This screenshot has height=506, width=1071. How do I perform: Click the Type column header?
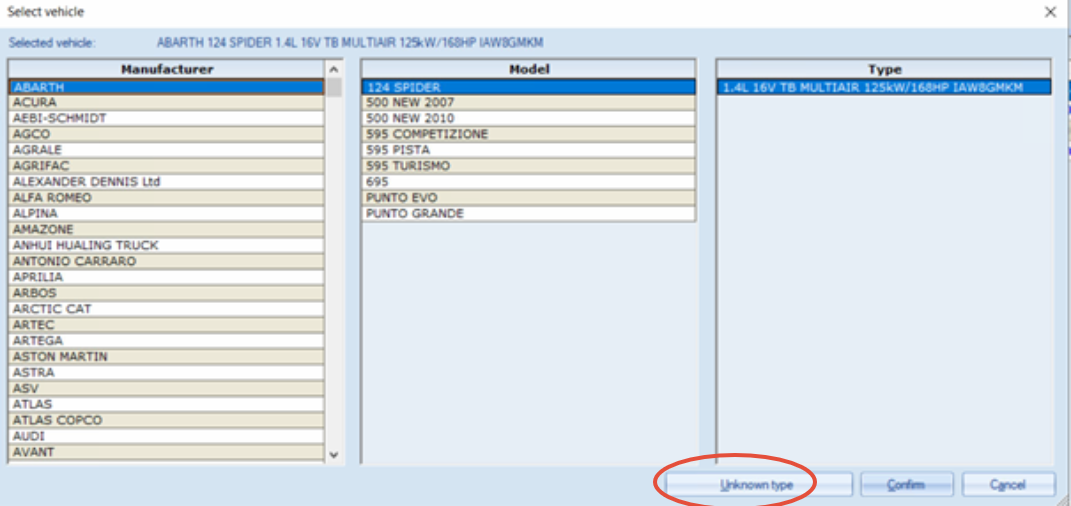(x=885, y=69)
